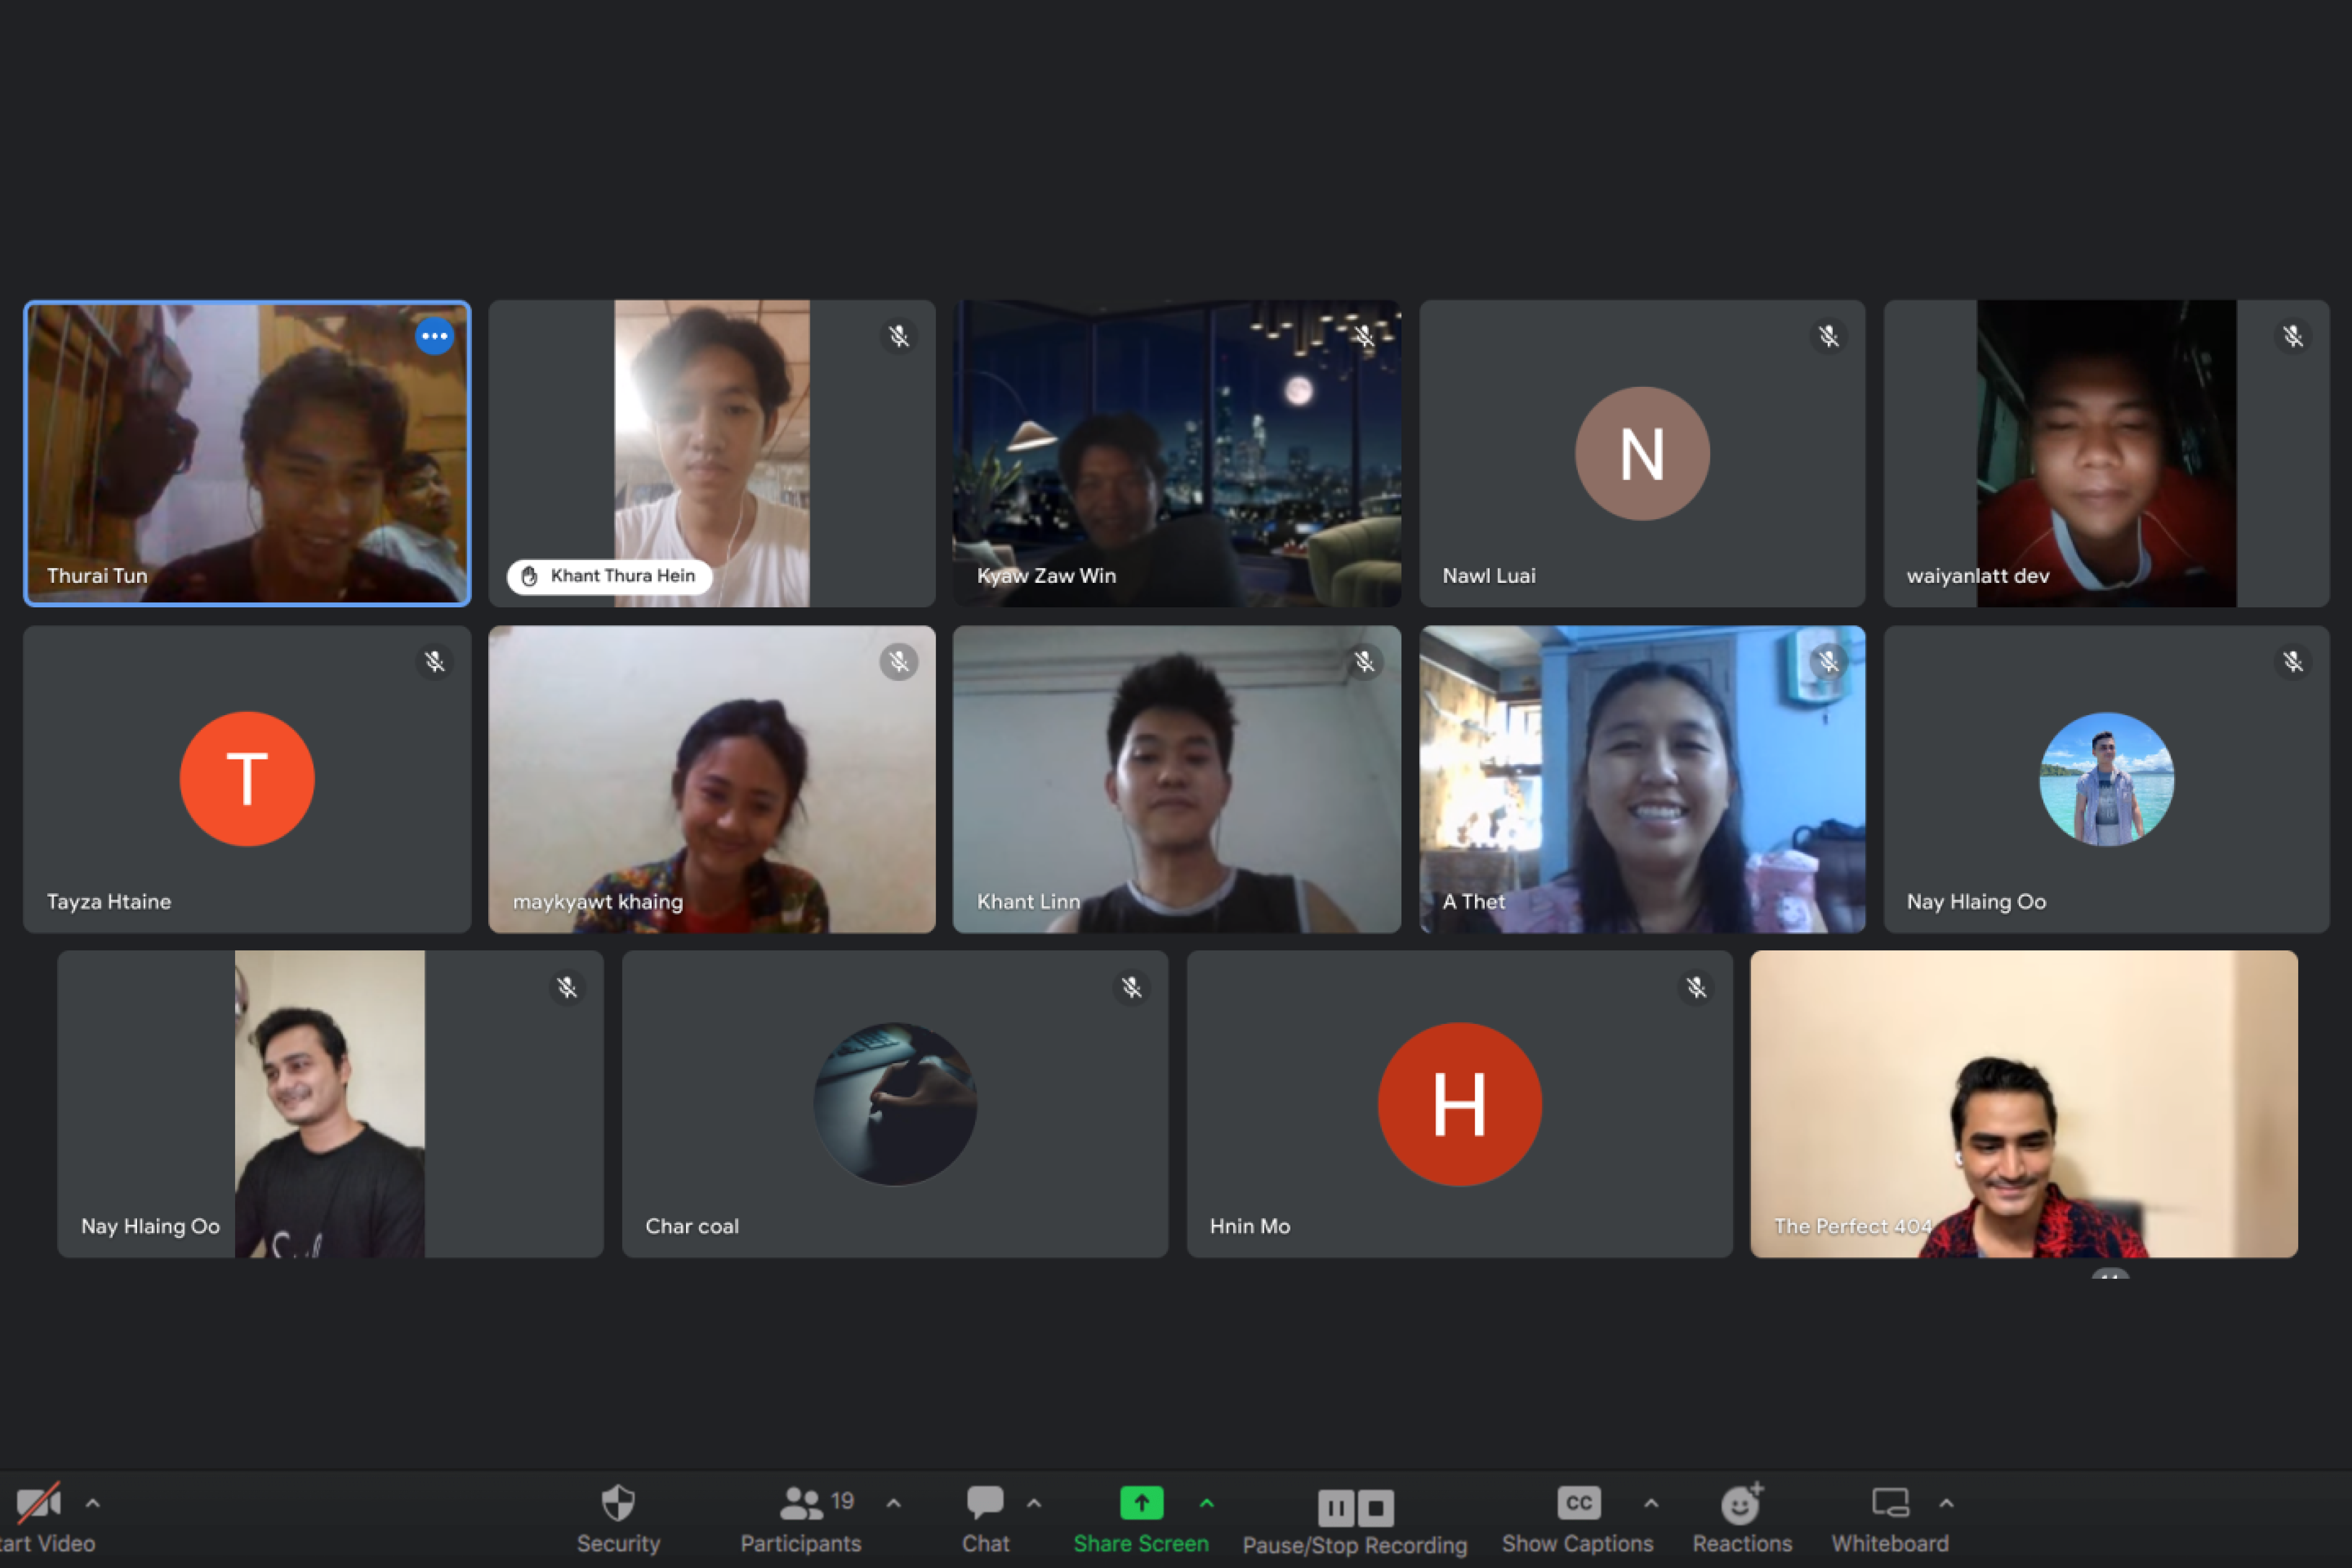The width and height of the screenshot is (2352, 1568).
Task: Click mic icon on Nay Hlaing Oo video tile
Action: (567, 988)
